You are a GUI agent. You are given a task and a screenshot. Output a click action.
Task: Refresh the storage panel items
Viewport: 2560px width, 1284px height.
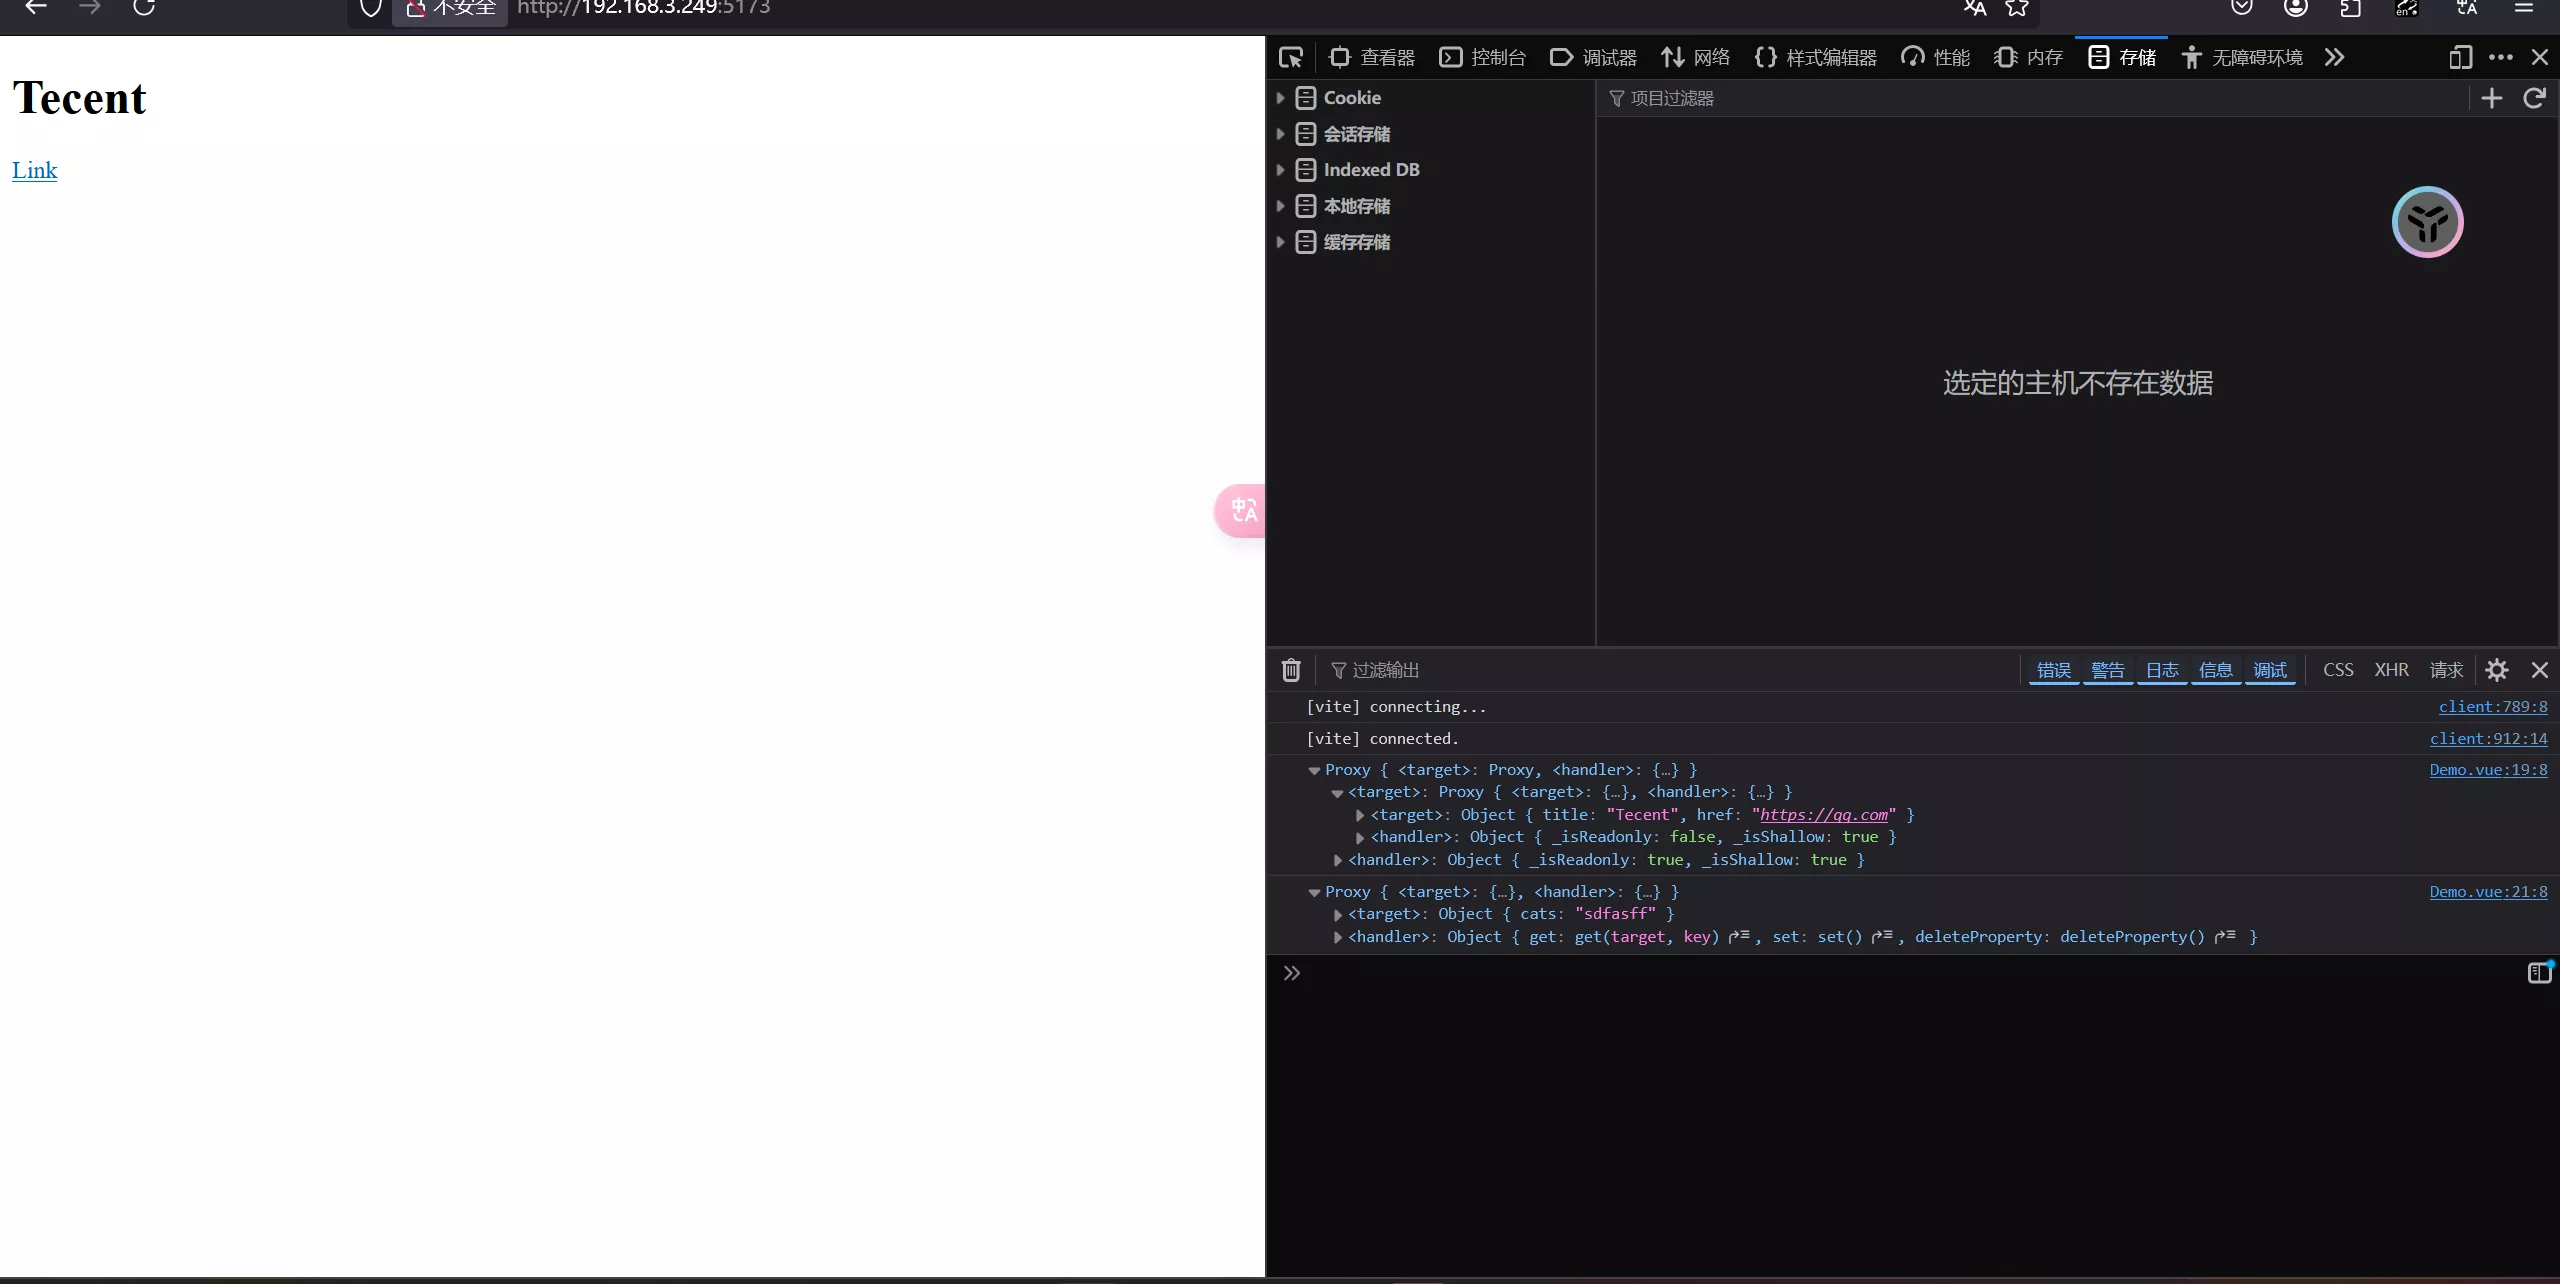[x=2533, y=98]
